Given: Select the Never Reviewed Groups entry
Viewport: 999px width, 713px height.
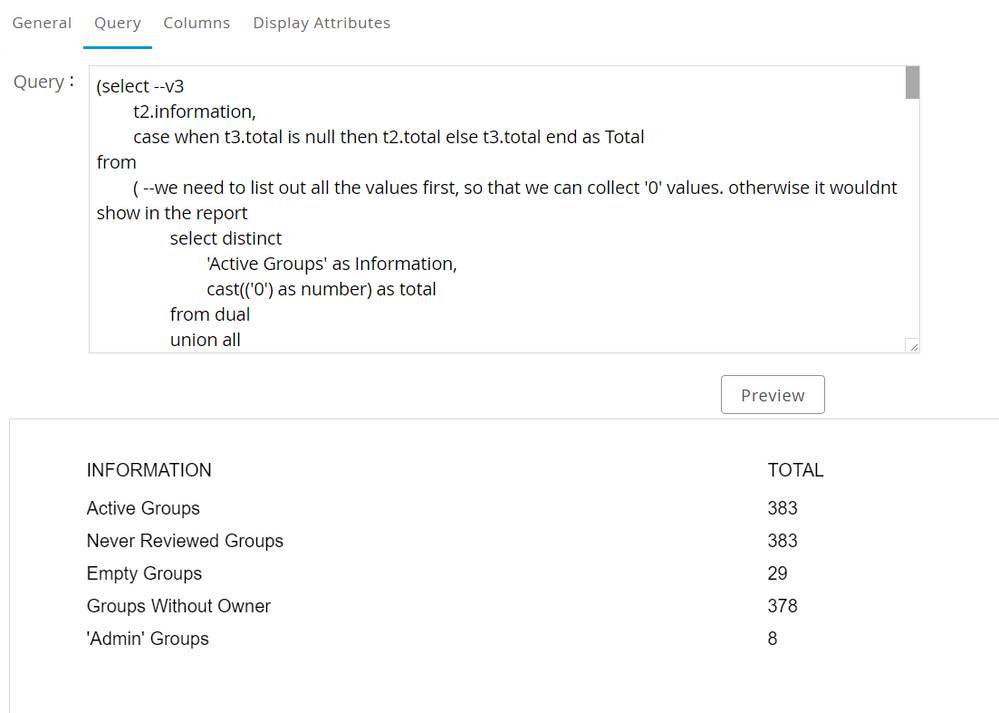Looking at the screenshot, I should tap(185, 541).
